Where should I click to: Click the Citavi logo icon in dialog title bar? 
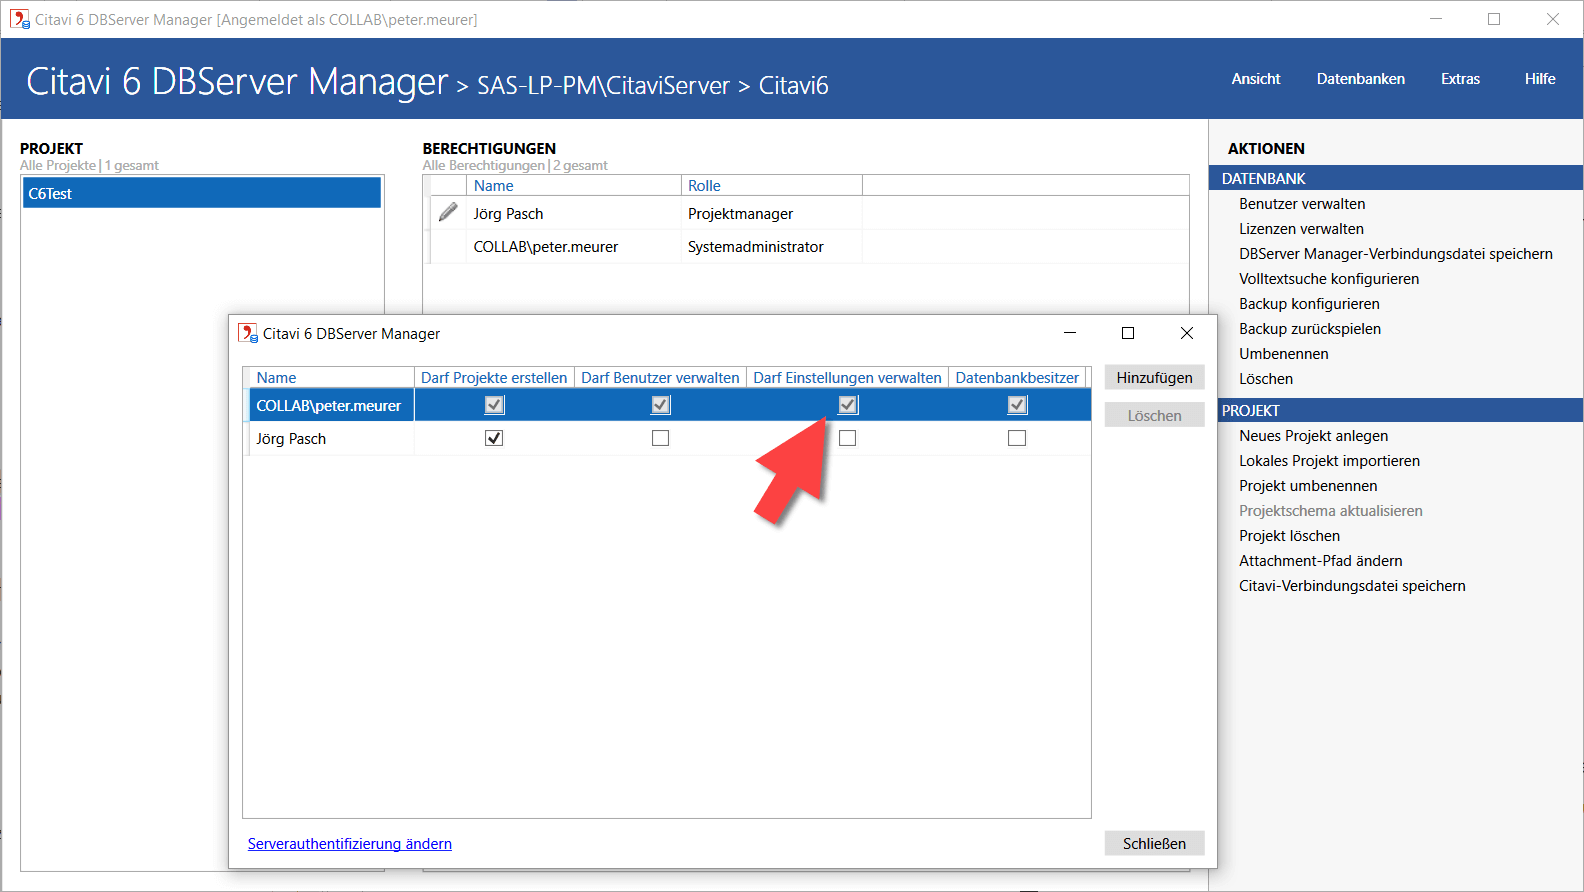(247, 333)
